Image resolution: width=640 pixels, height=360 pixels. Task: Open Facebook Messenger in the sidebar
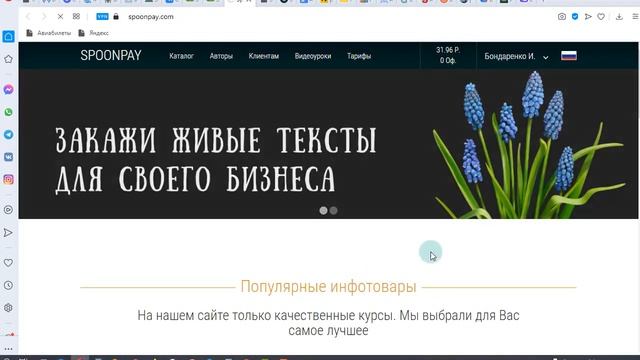coord(8,89)
